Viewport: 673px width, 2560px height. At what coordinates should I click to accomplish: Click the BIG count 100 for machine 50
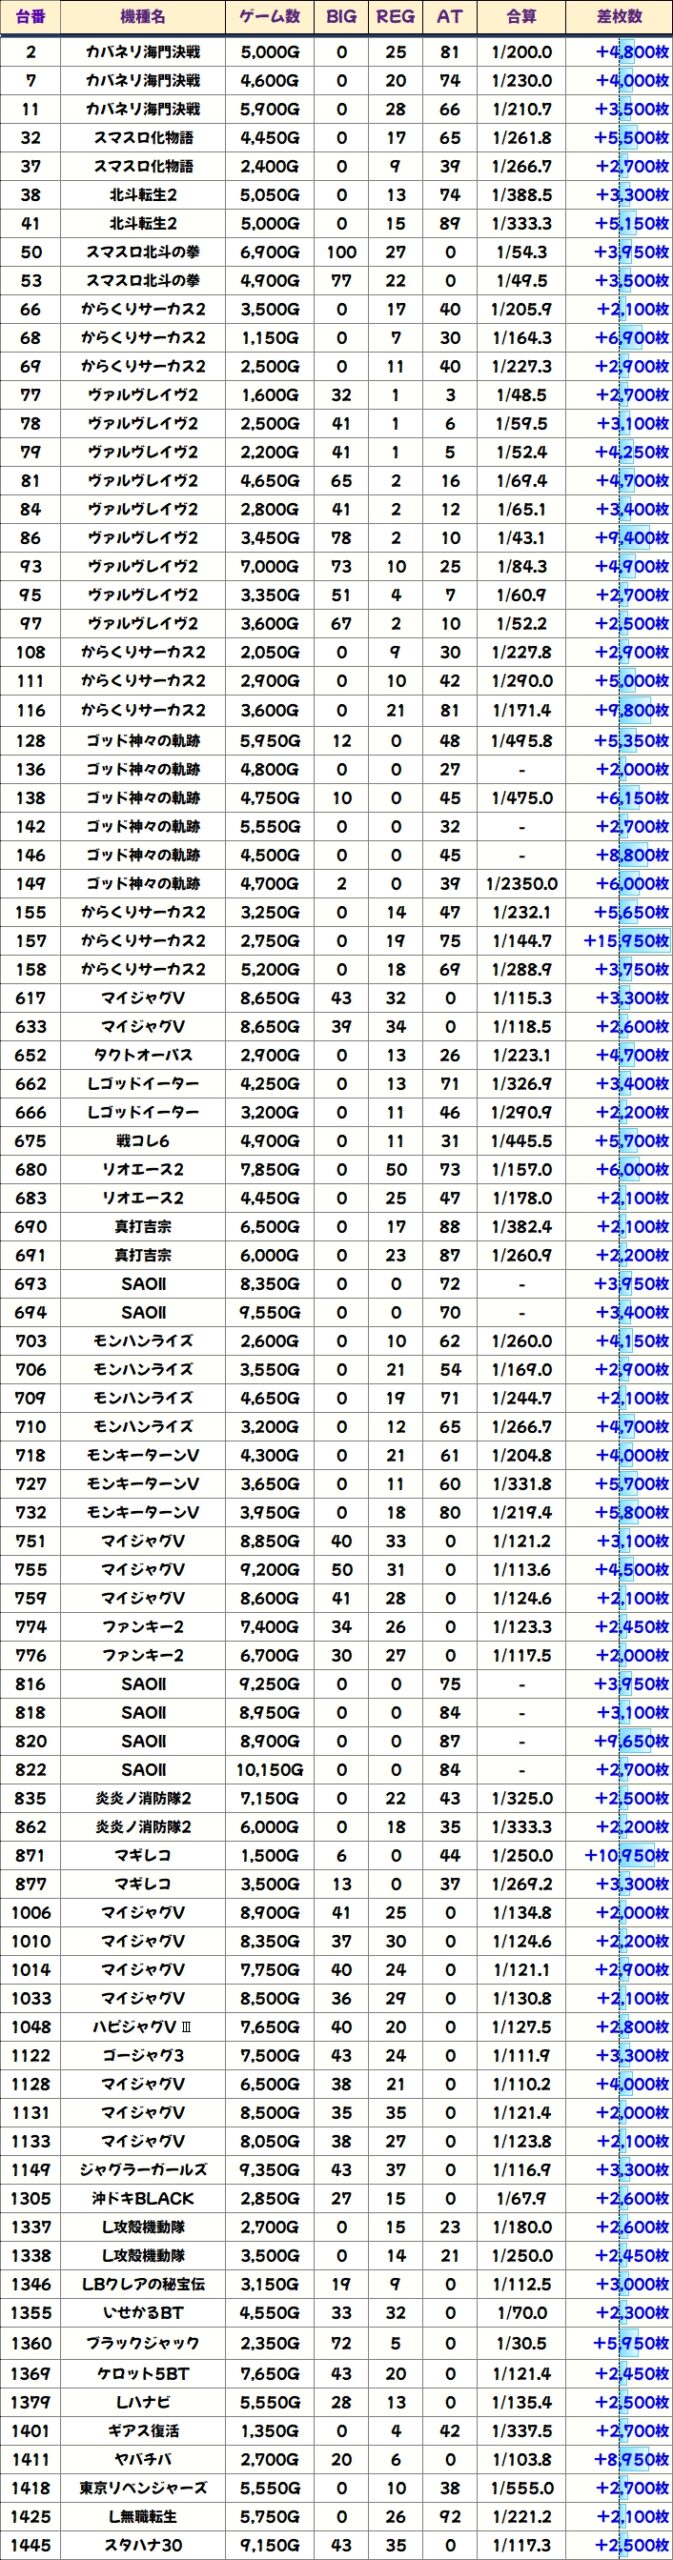(x=342, y=253)
